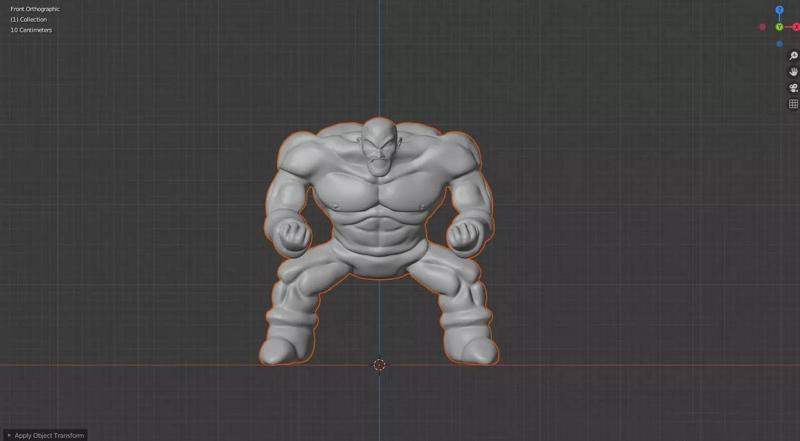The height and width of the screenshot is (441, 800).
Task: Click the green Y axis gizmo handle
Action: [779, 27]
